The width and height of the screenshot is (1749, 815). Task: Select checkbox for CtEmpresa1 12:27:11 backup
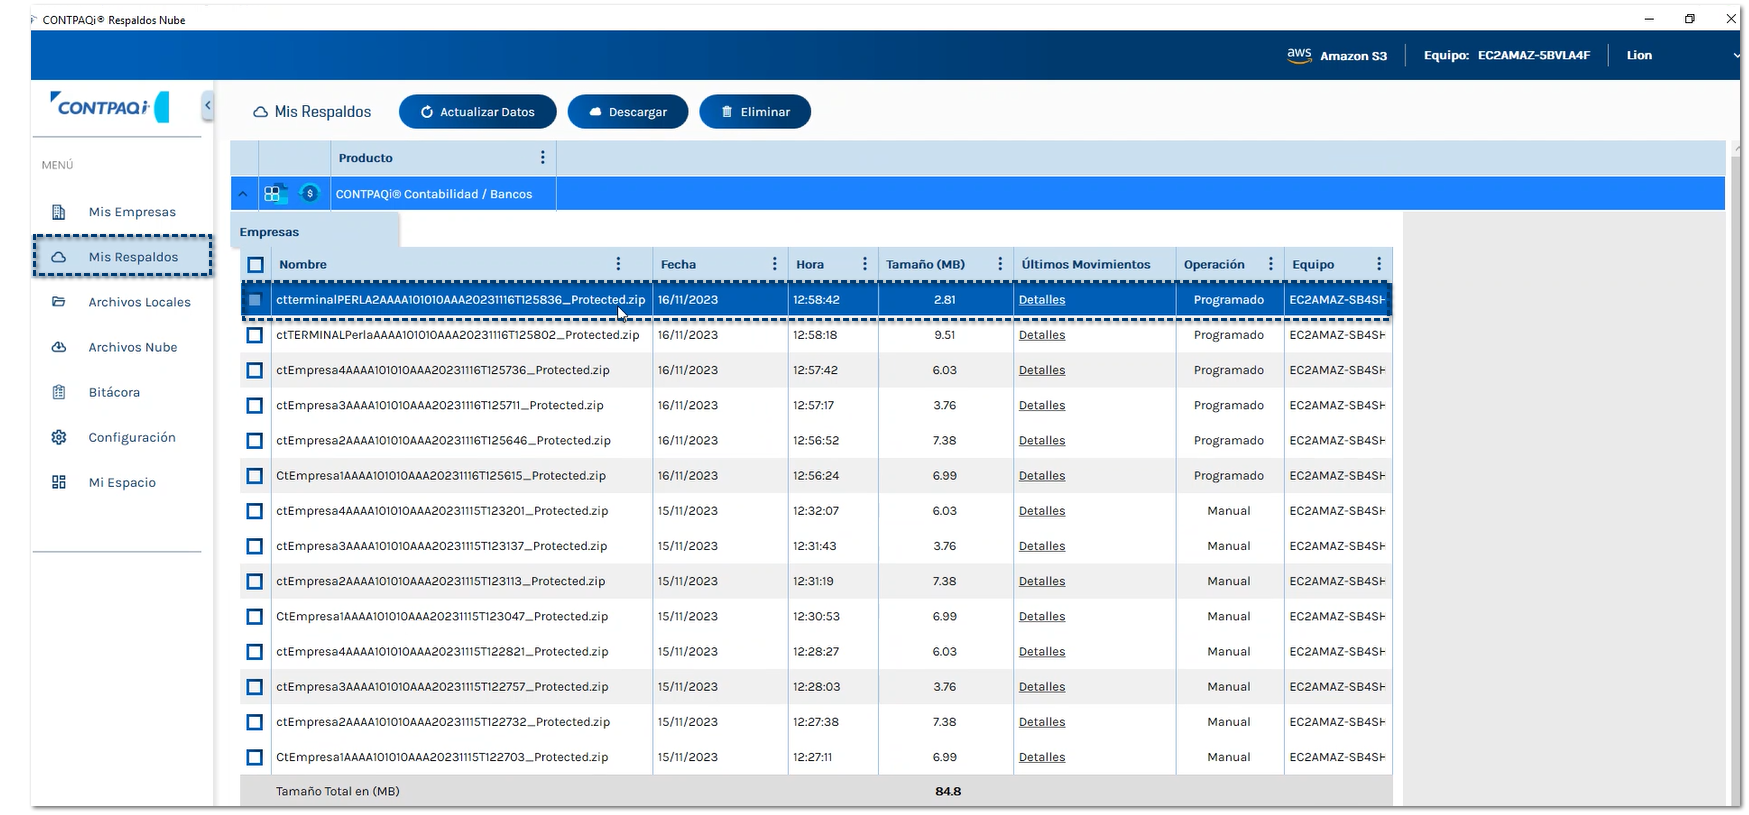255,757
